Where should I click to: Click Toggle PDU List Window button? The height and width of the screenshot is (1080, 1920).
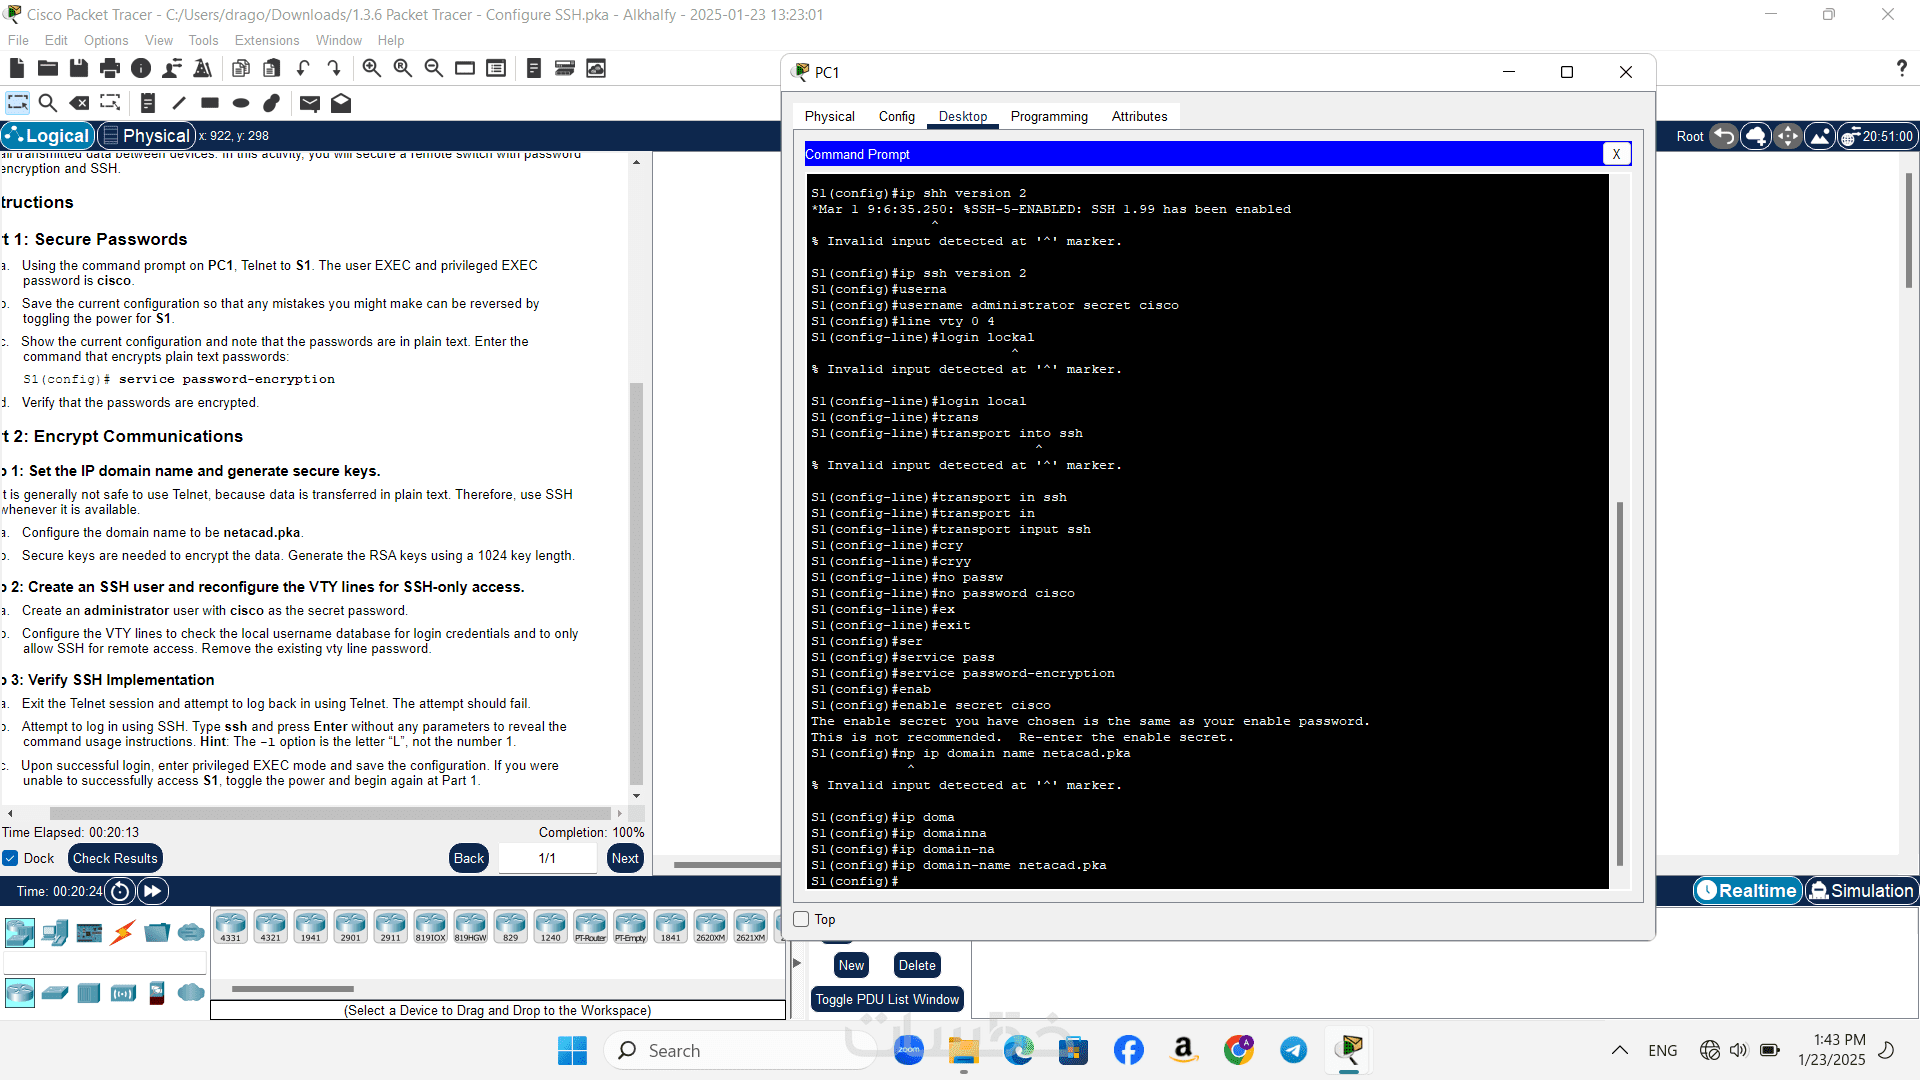pyautogui.click(x=886, y=999)
